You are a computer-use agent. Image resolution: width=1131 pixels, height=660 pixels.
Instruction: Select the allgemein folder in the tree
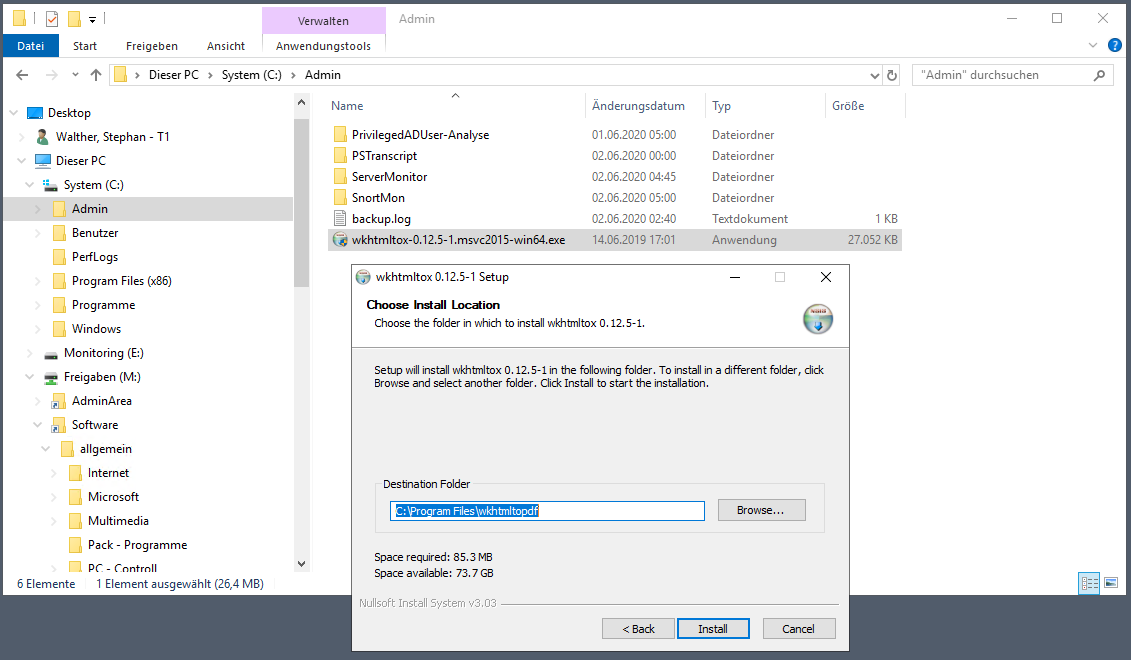point(105,449)
